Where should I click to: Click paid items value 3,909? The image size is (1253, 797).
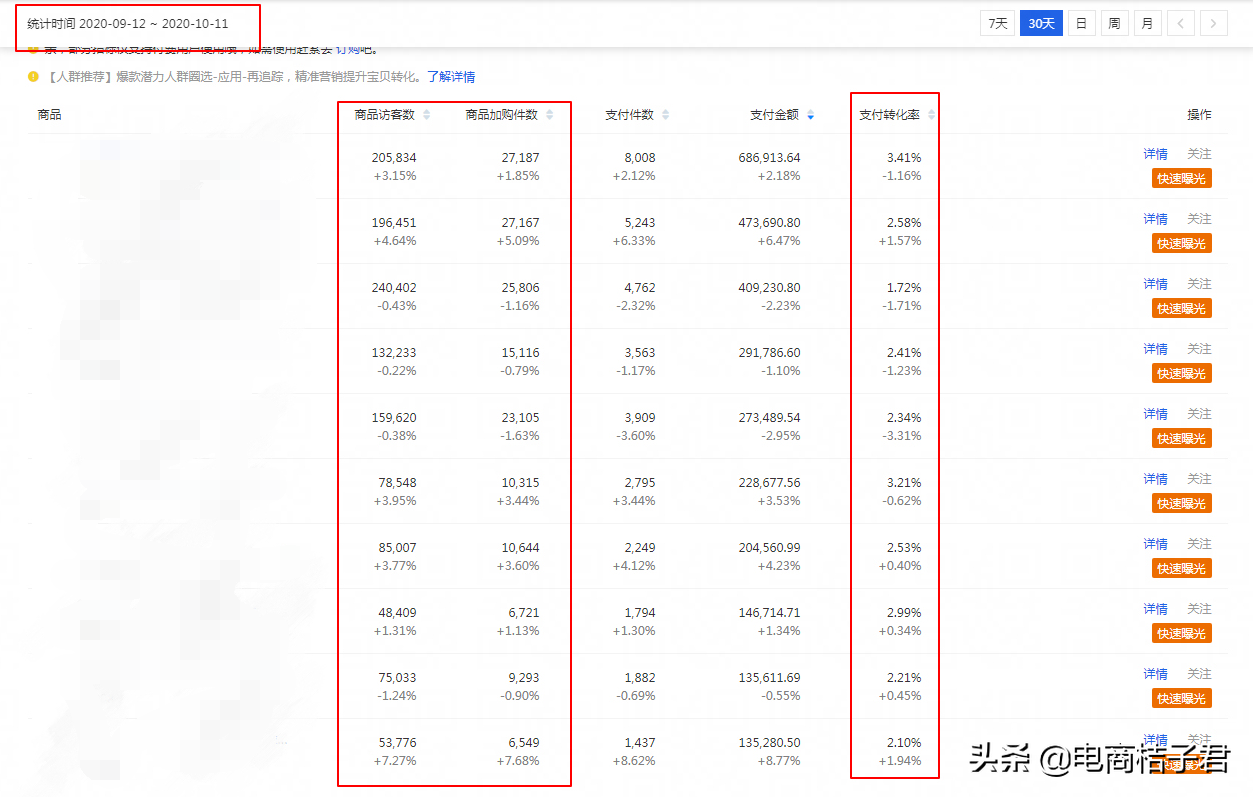[640, 418]
